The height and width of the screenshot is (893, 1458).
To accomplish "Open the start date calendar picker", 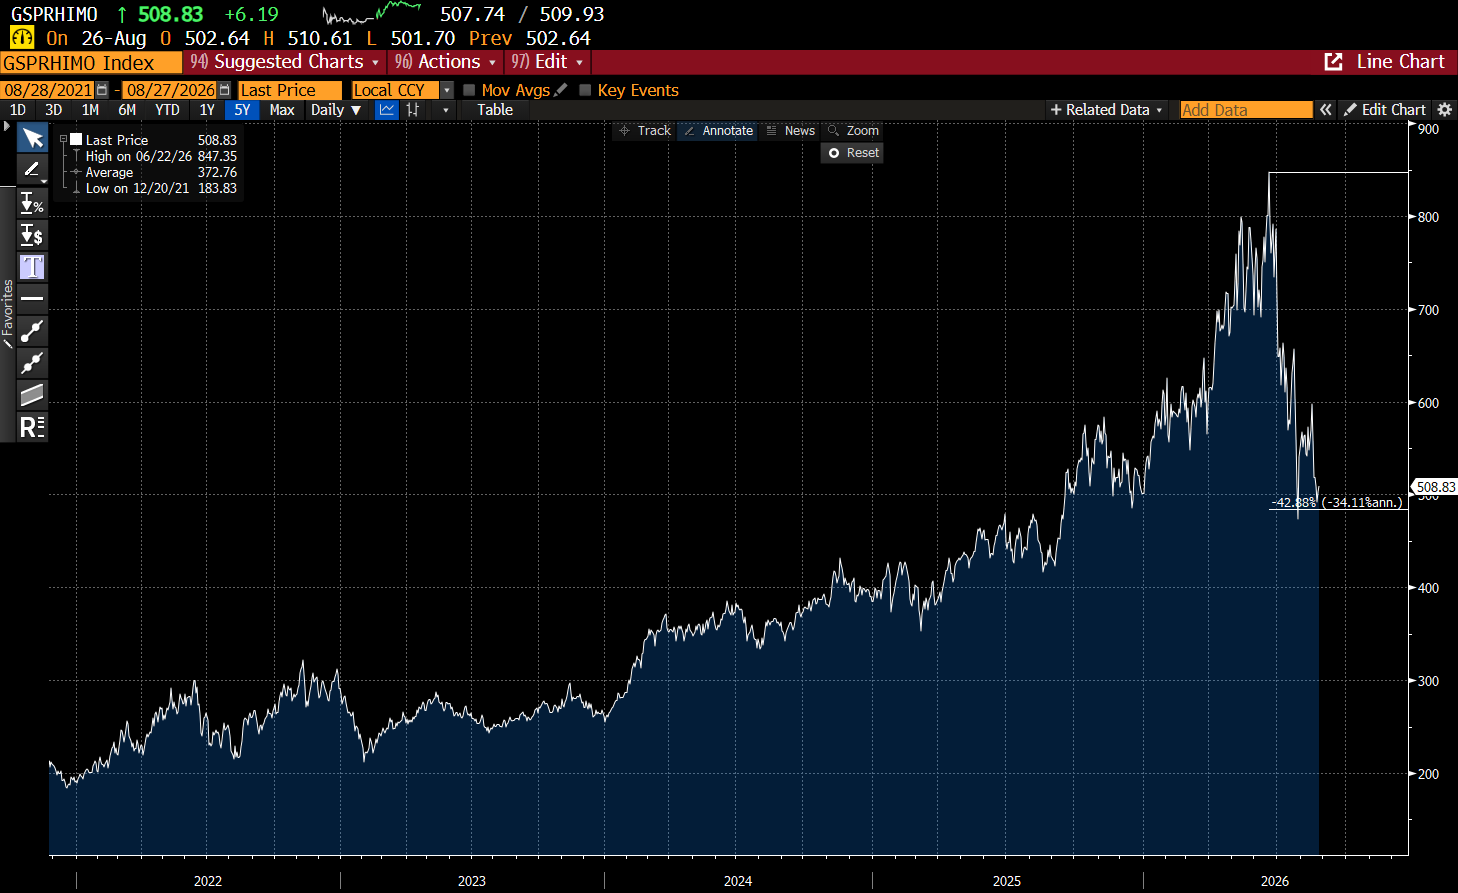I will (x=102, y=90).
